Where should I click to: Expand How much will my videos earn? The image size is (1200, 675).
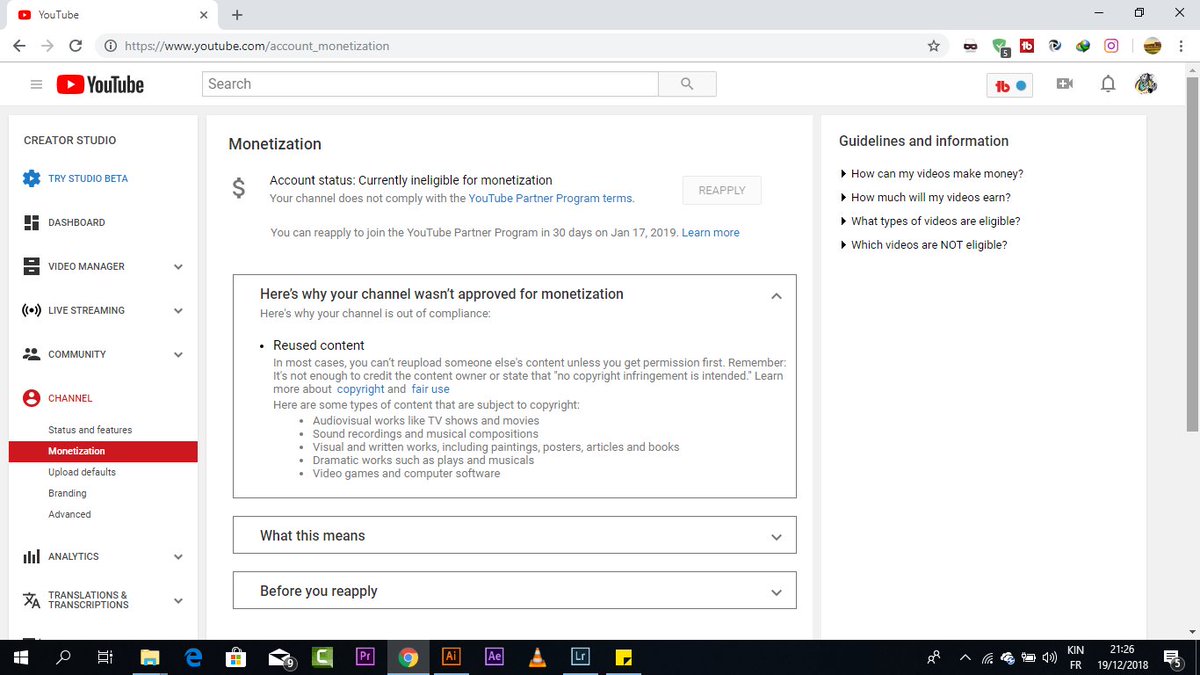[x=925, y=198]
